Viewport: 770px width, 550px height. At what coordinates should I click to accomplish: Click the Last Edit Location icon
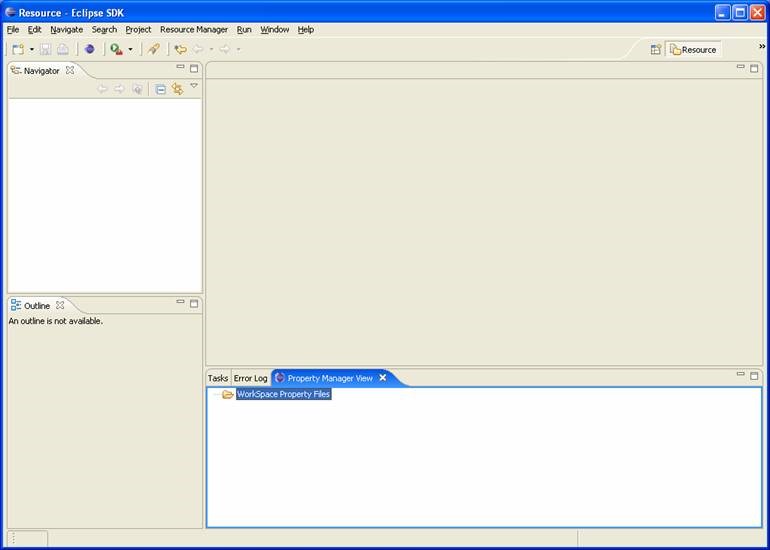pyautogui.click(x=181, y=49)
